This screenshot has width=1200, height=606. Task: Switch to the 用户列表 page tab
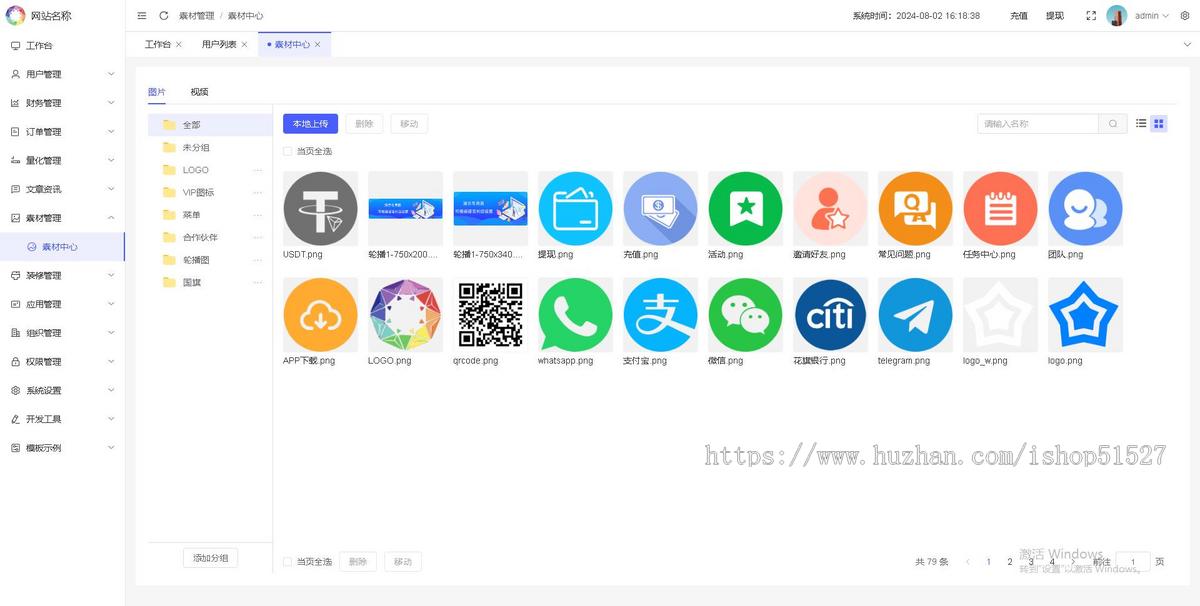click(219, 44)
